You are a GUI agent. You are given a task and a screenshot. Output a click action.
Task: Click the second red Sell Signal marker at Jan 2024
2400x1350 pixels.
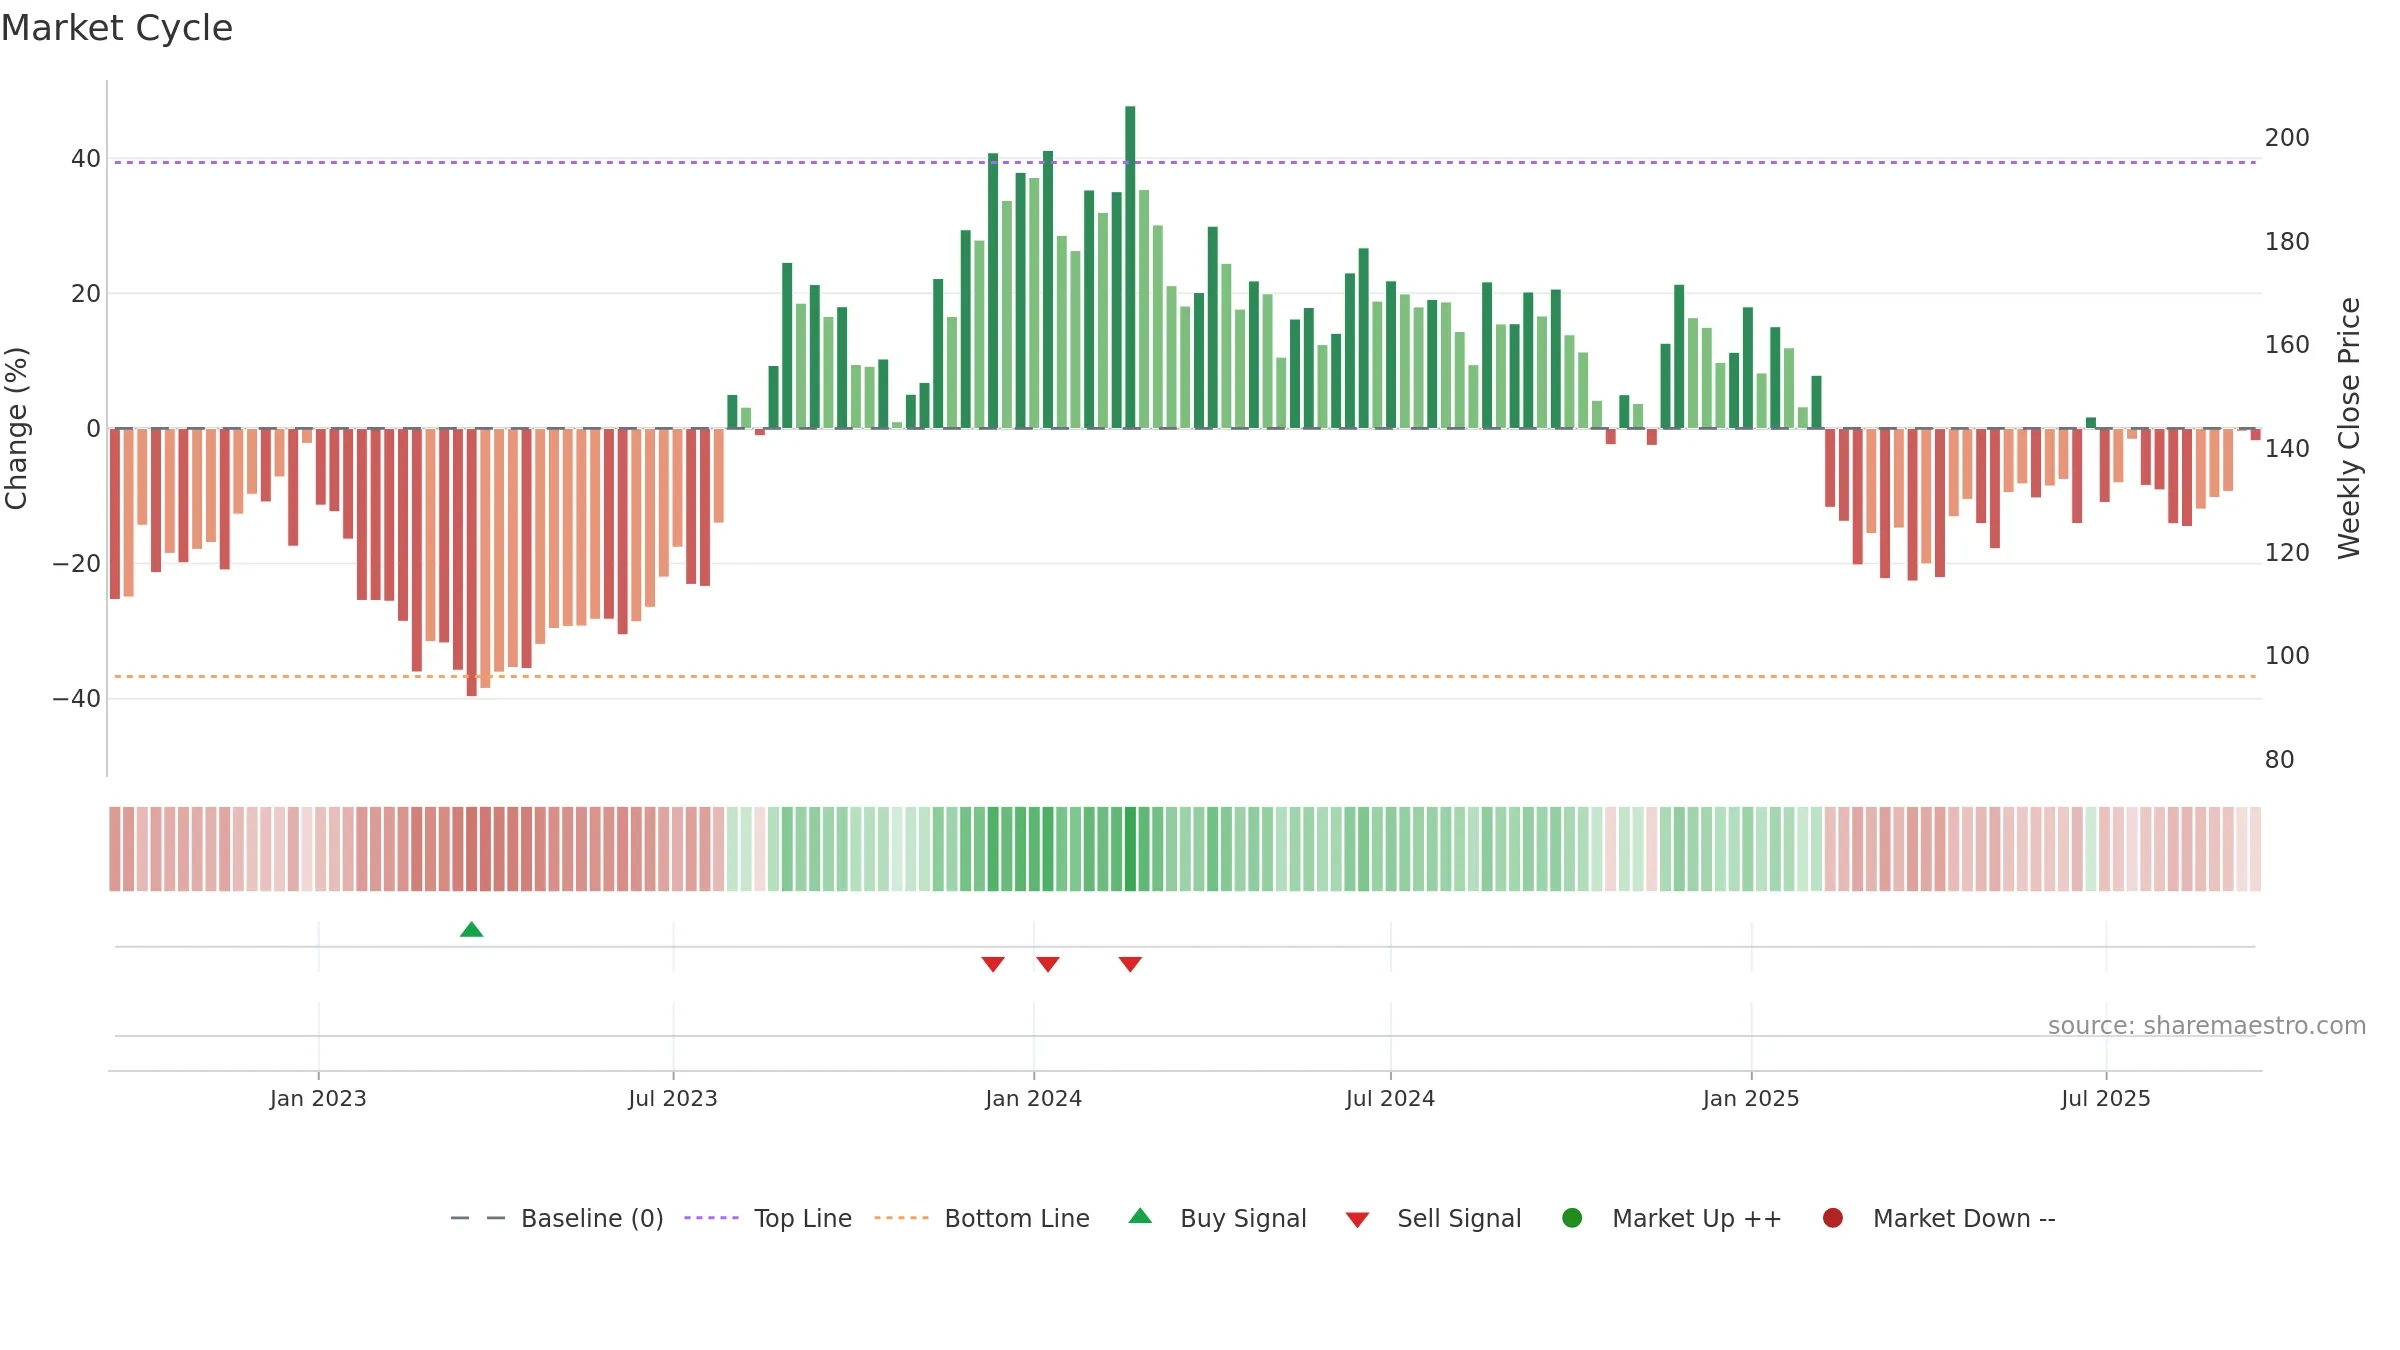pos(1048,964)
